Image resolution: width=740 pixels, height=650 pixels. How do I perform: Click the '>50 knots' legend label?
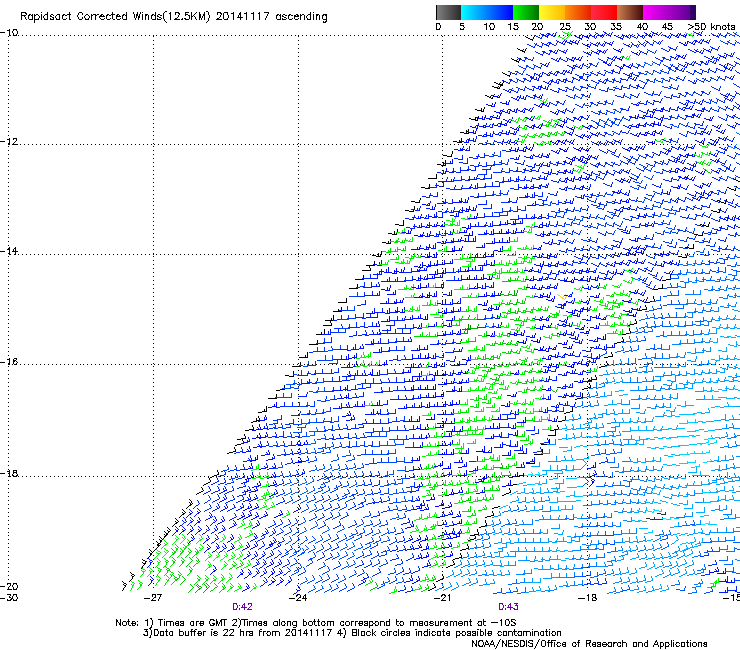(711, 27)
